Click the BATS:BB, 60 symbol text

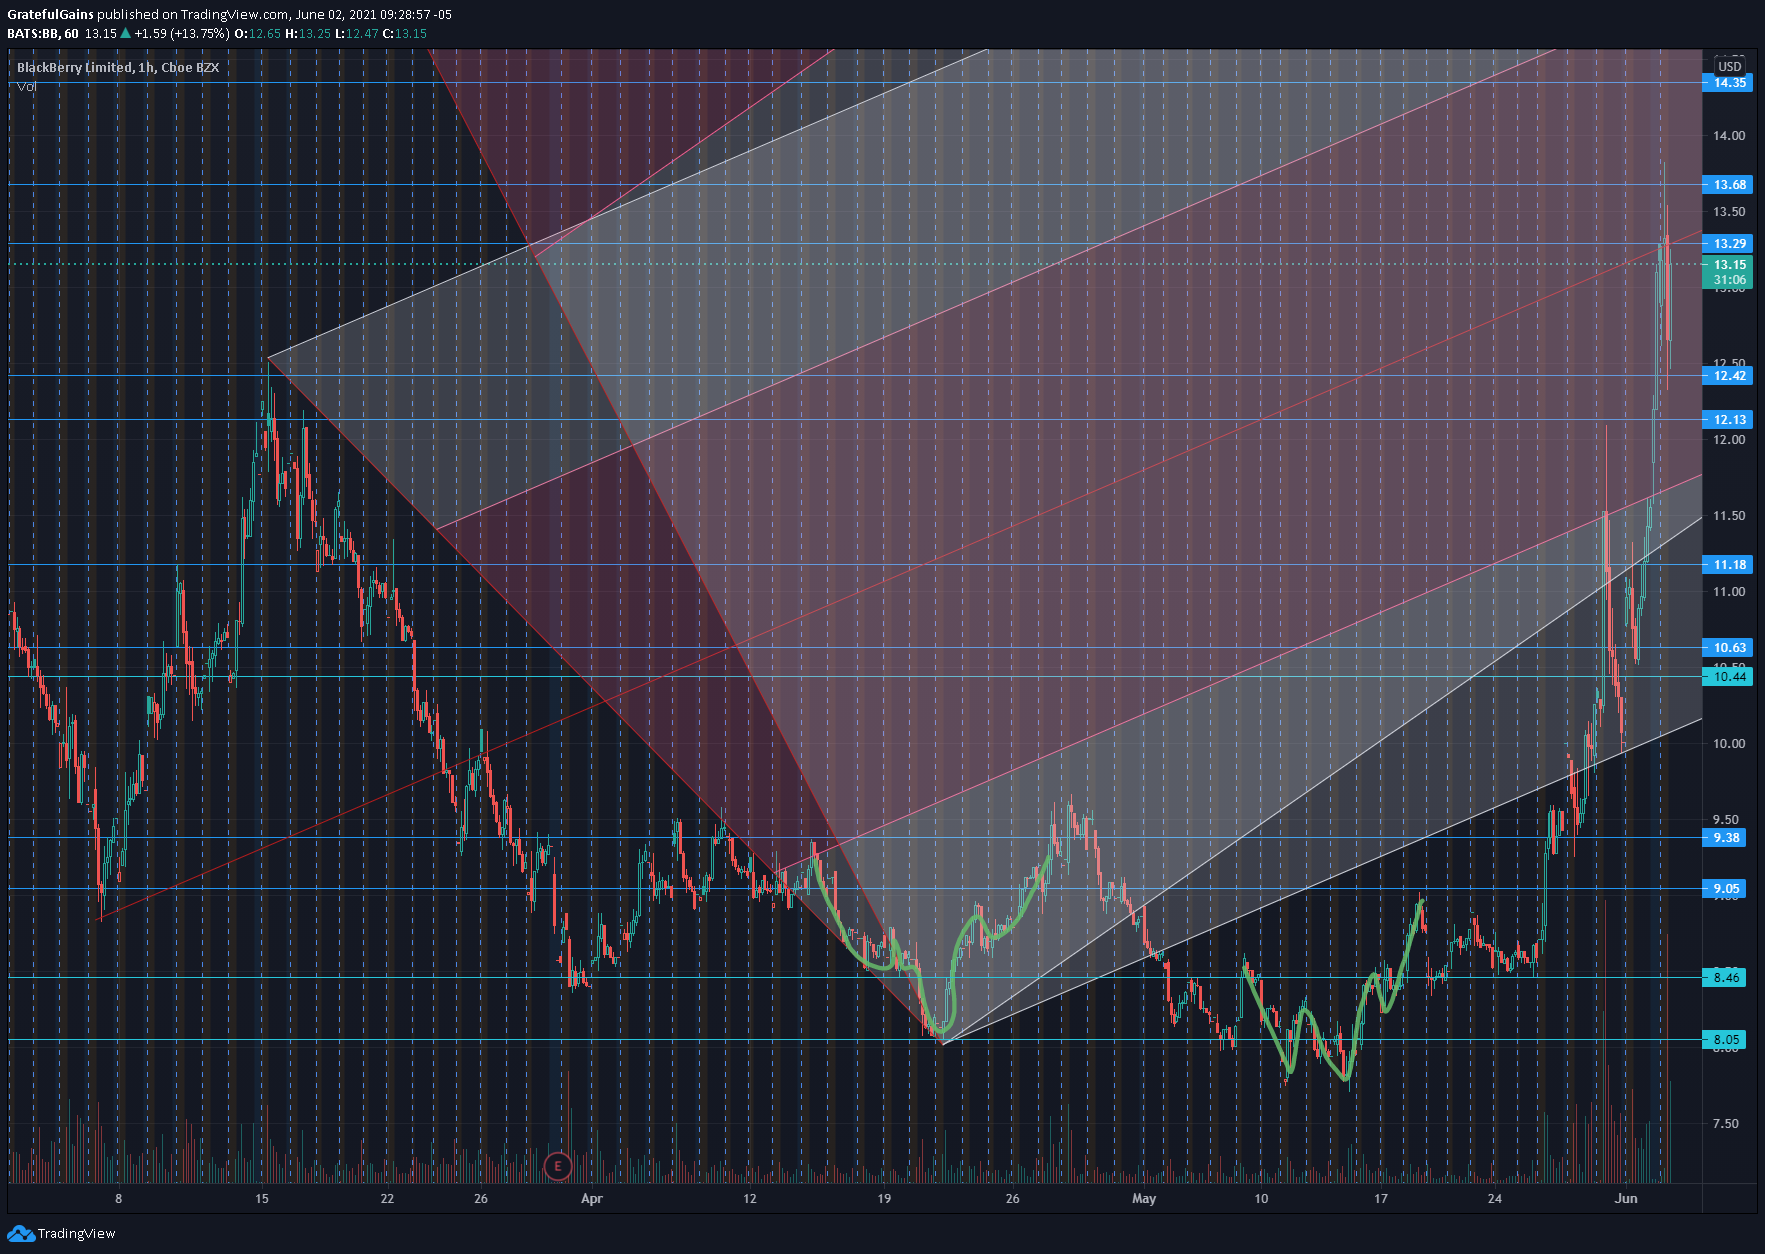click(x=43, y=33)
